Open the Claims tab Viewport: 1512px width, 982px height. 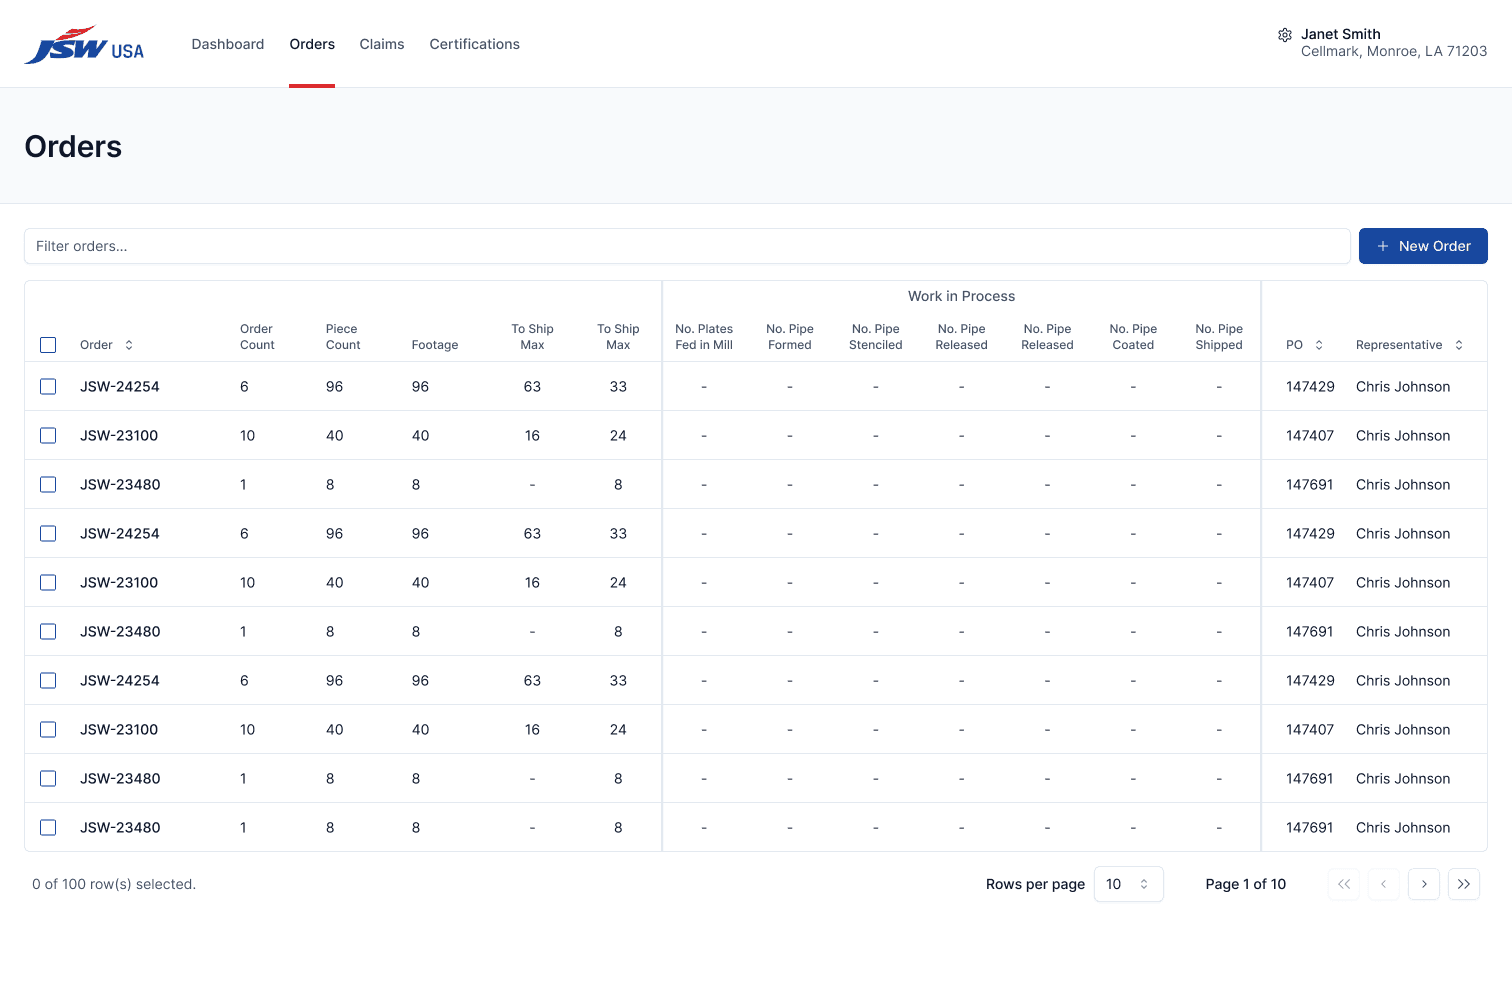[x=382, y=44]
